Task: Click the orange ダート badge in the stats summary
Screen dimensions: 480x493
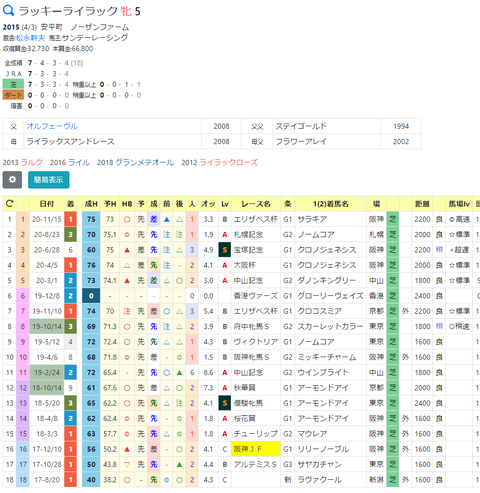Action: (13, 95)
